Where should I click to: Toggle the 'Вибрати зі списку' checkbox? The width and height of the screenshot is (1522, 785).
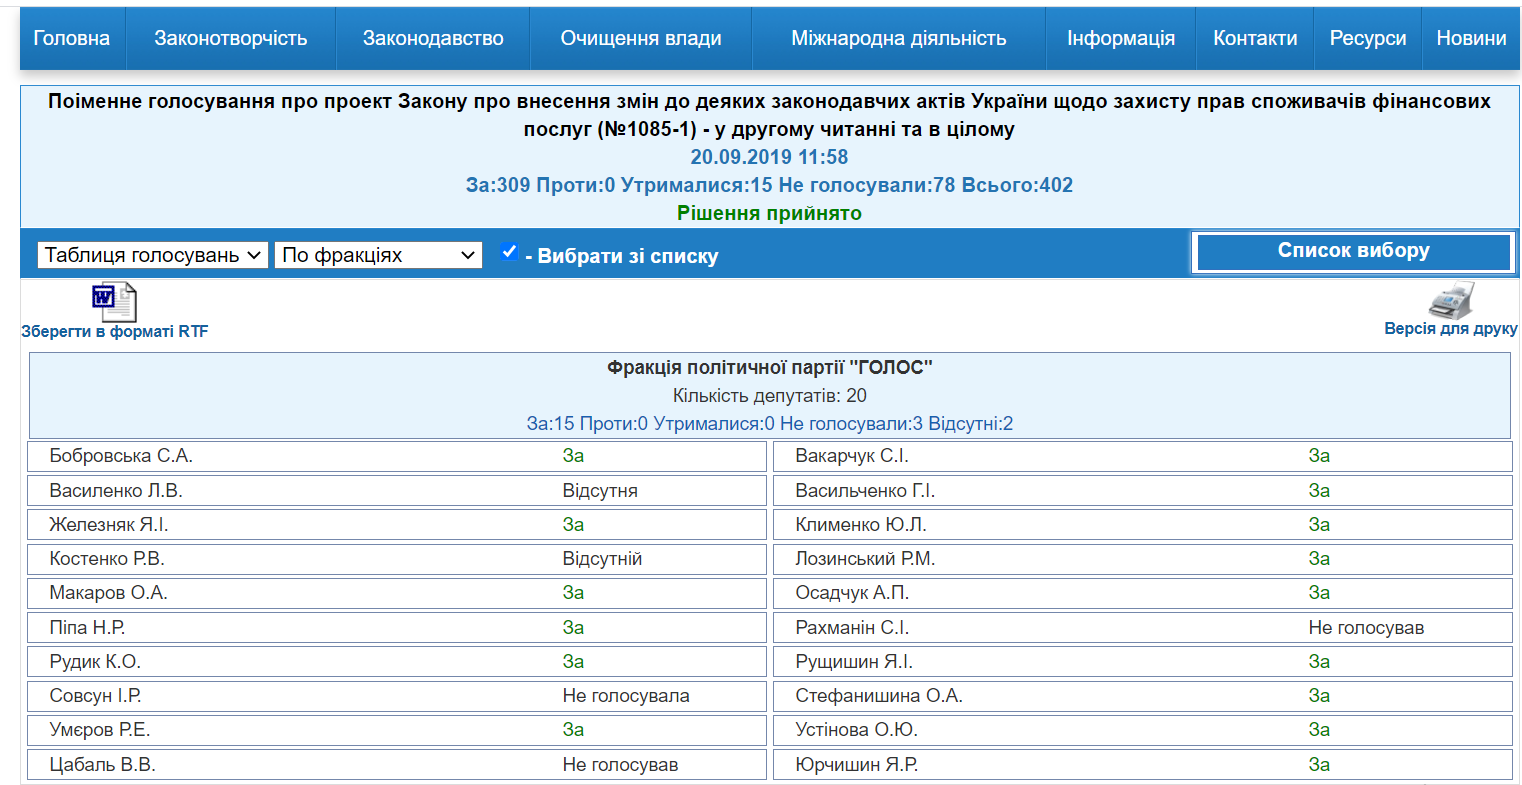[509, 252]
